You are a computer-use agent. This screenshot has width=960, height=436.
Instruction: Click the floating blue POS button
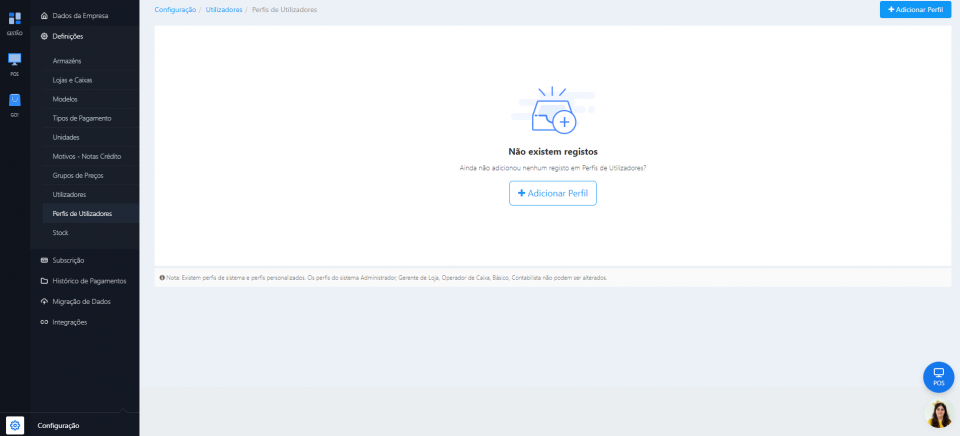pos(938,376)
